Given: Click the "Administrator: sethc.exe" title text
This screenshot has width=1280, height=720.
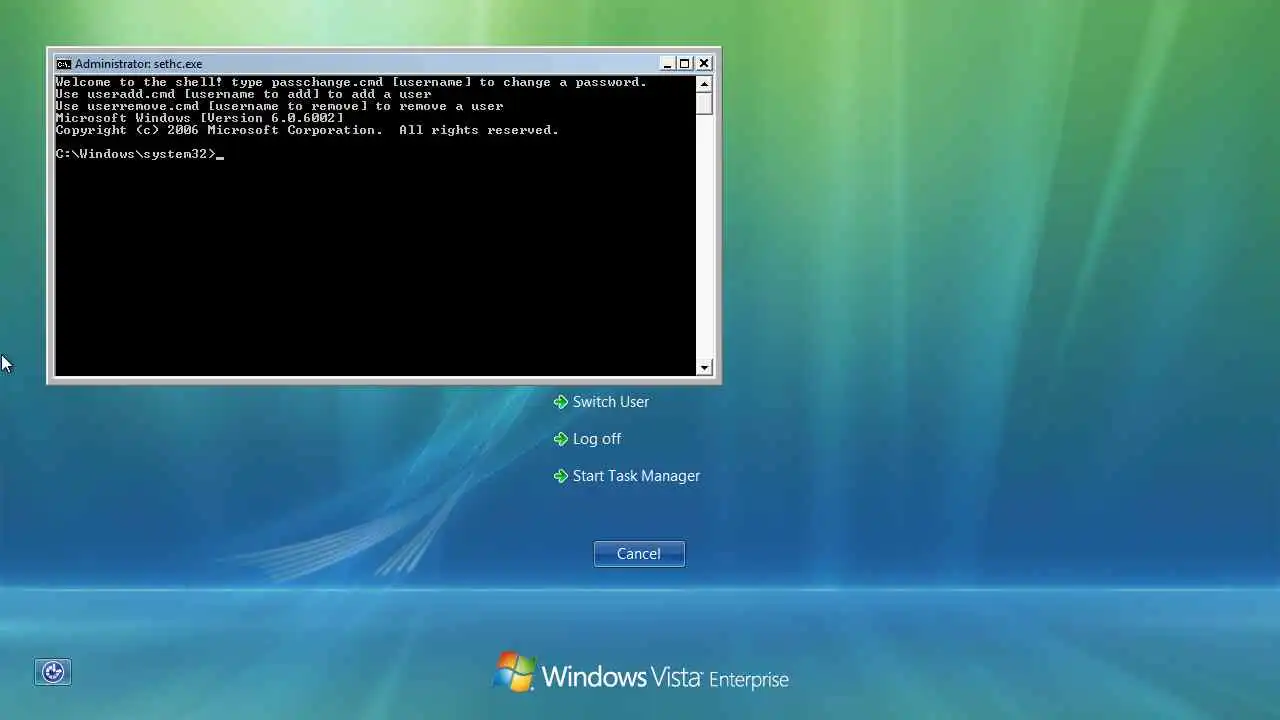Looking at the screenshot, I should pyautogui.click(x=138, y=64).
